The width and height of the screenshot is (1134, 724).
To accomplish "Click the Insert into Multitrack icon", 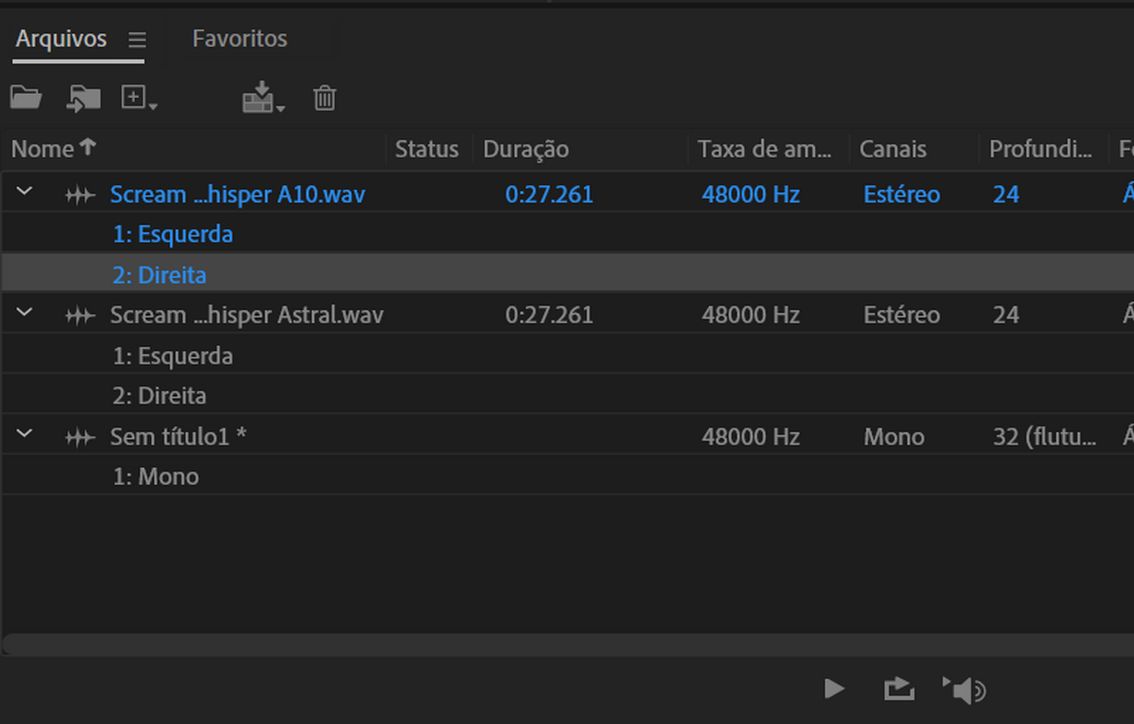I will click(263, 98).
